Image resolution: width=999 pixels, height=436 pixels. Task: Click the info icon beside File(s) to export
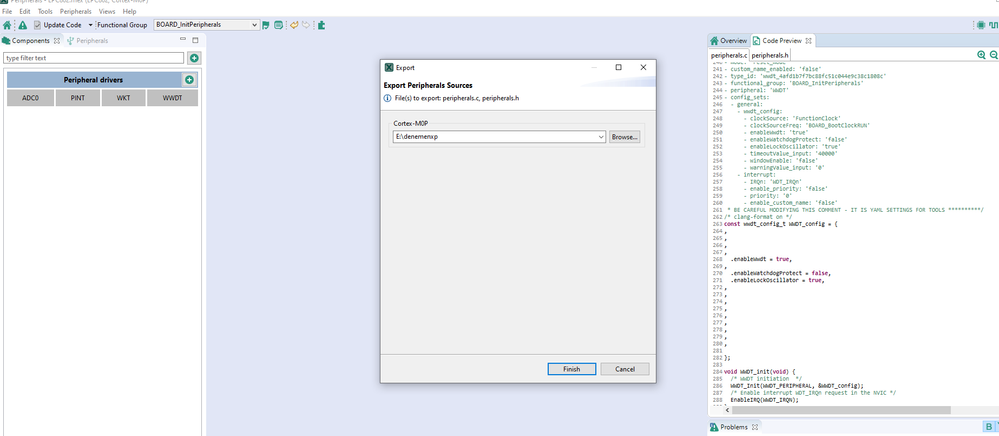point(387,98)
